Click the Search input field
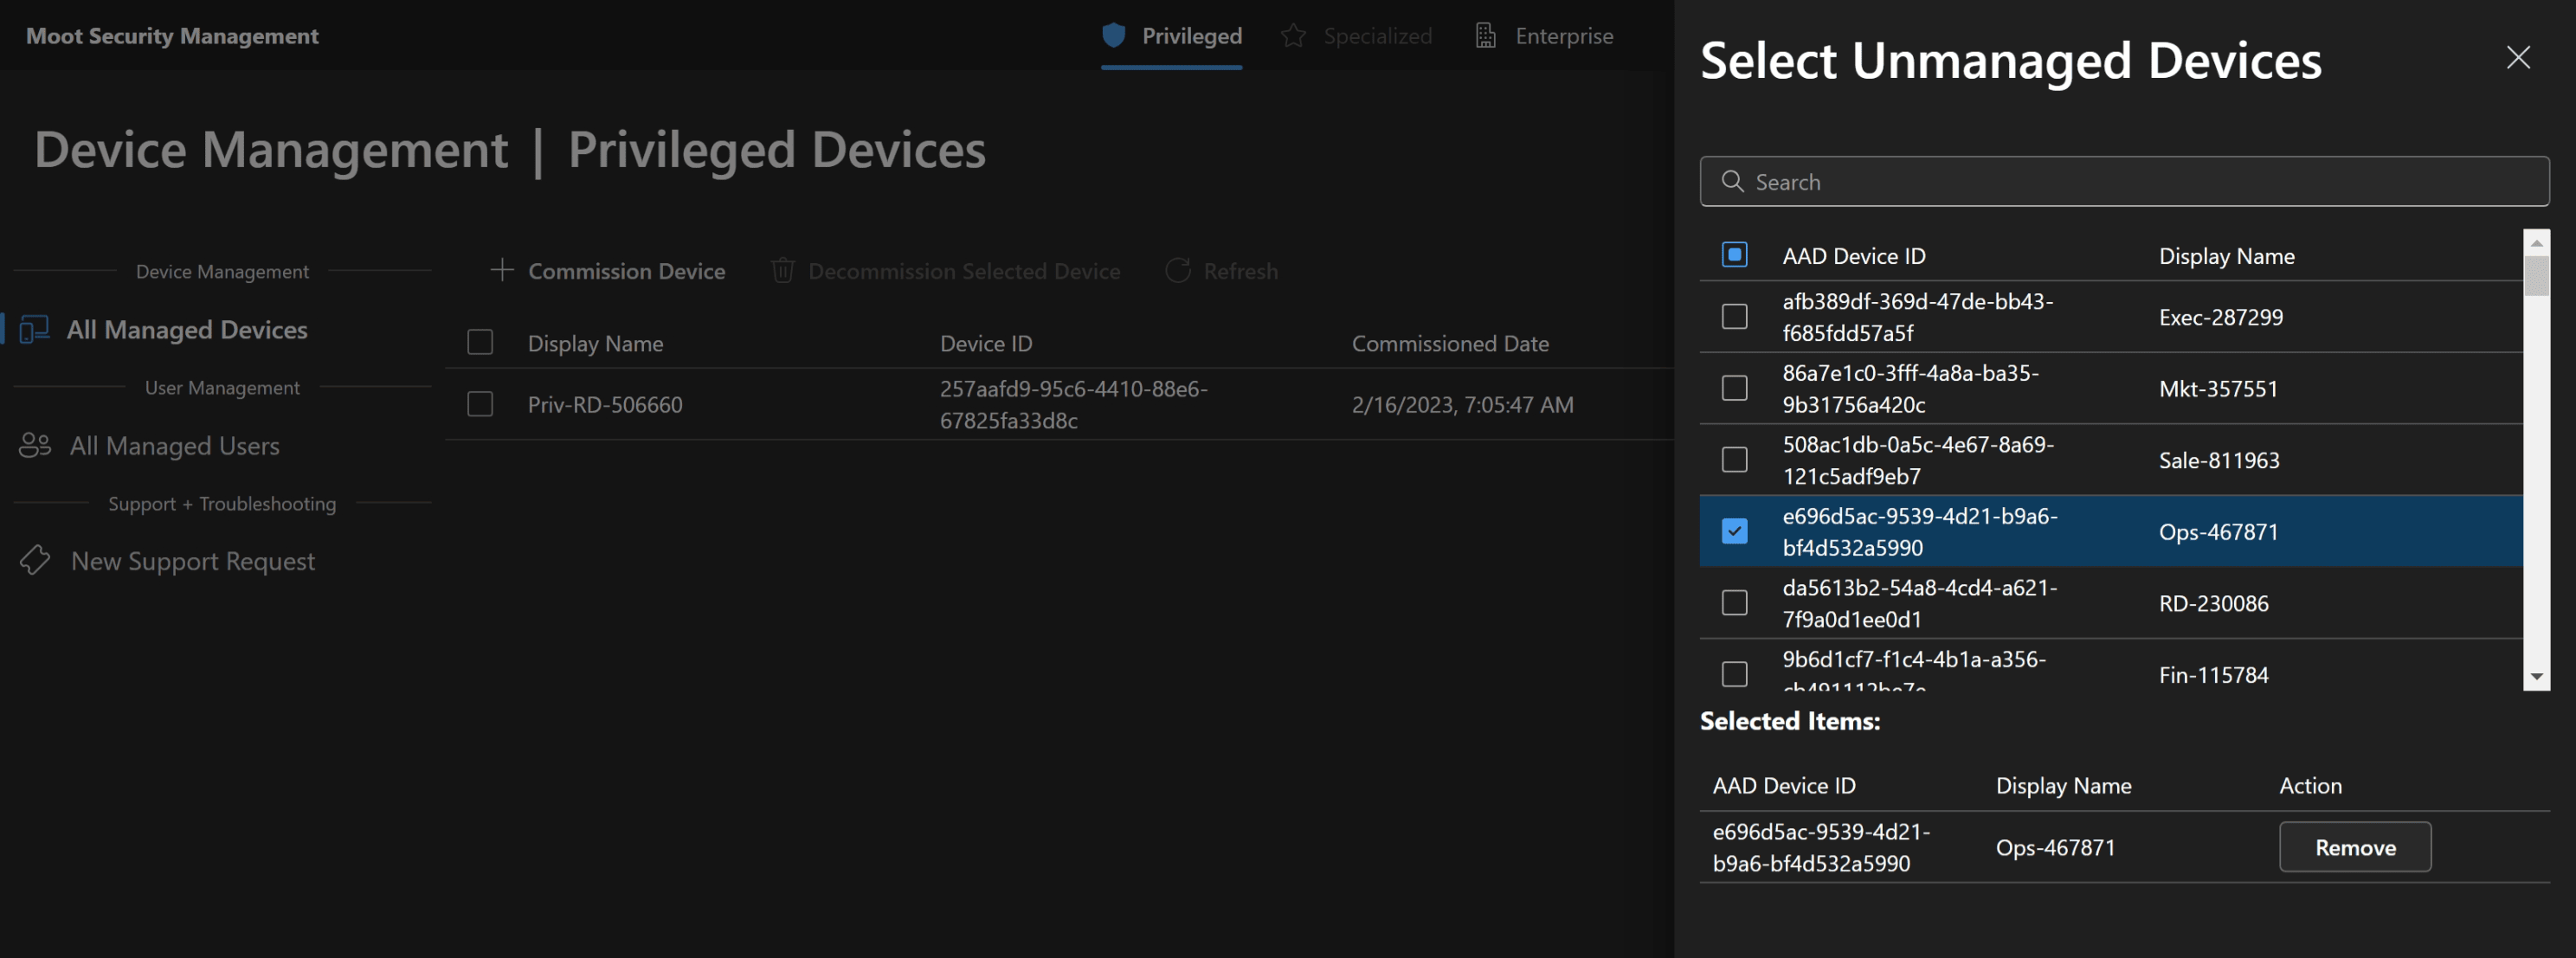2576x958 pixels. pyautogui.click(x=2124, y=181)
